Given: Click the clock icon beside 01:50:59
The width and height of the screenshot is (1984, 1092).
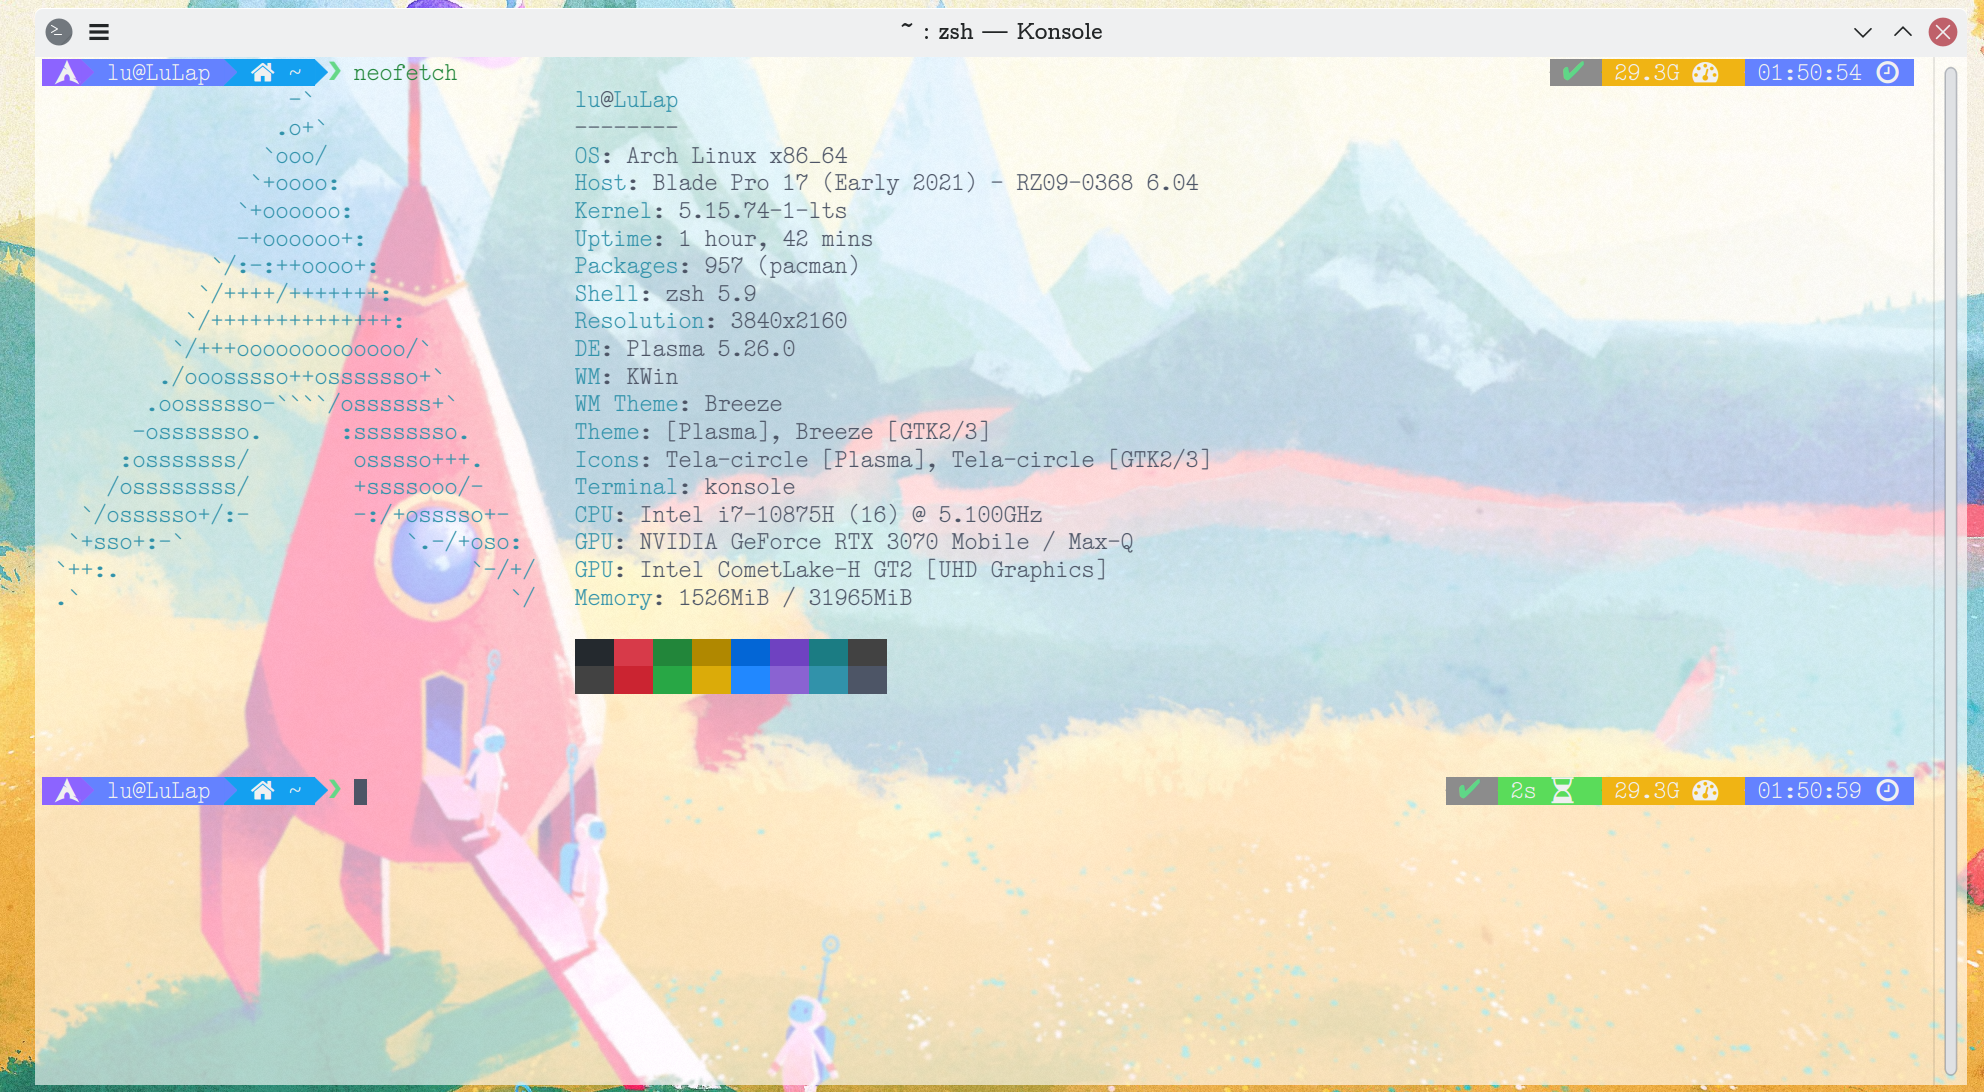Looking at the screenshot, I should [x=1887, y=791].
